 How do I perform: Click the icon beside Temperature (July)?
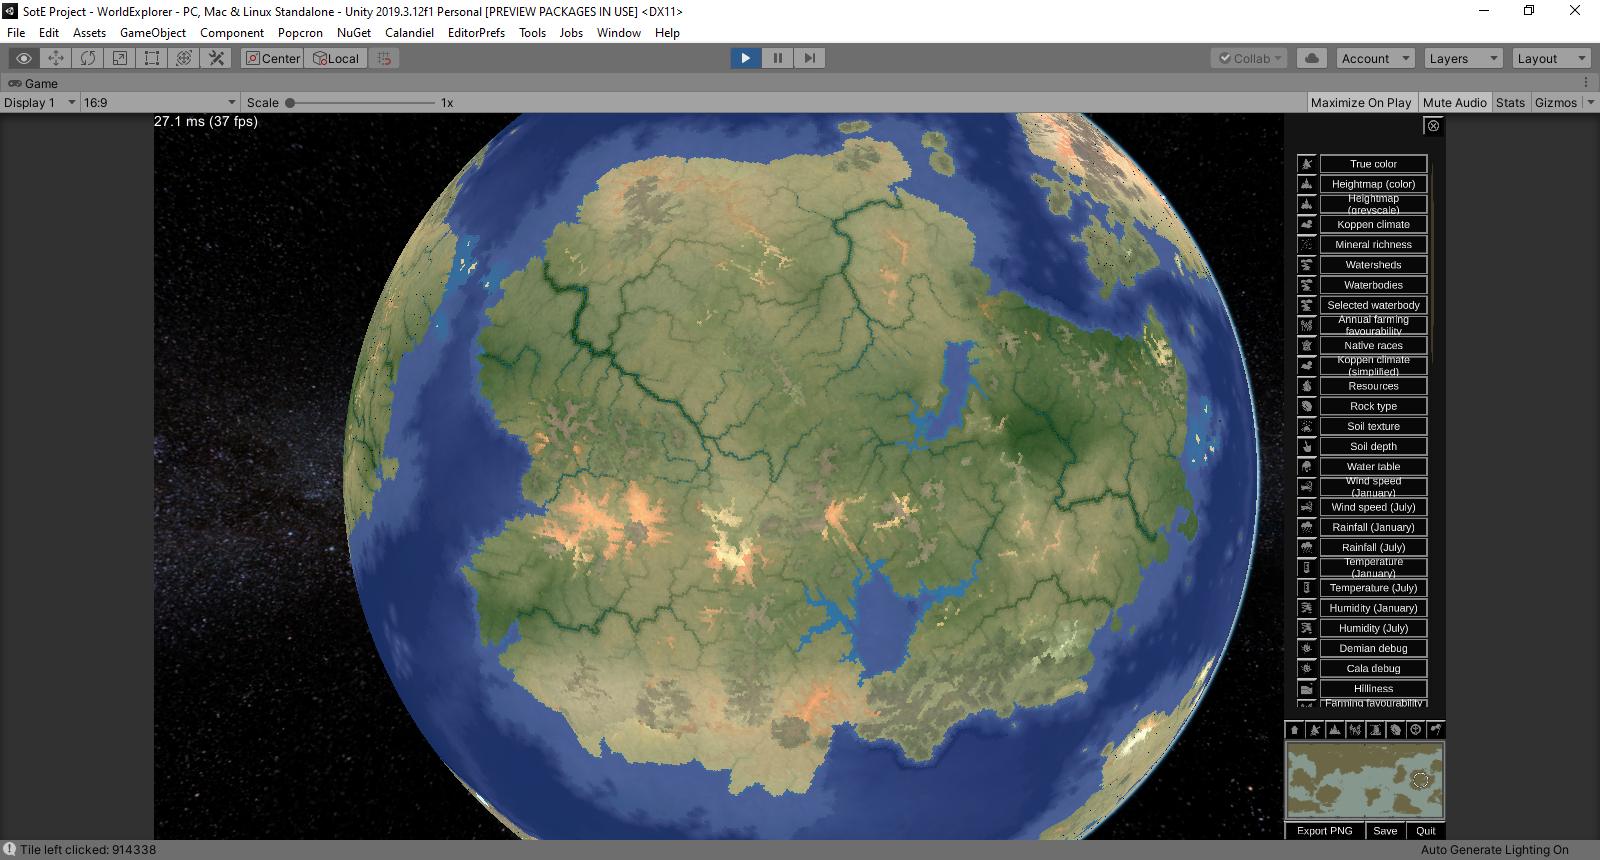pyautogui.click(x=1307, y=588)
